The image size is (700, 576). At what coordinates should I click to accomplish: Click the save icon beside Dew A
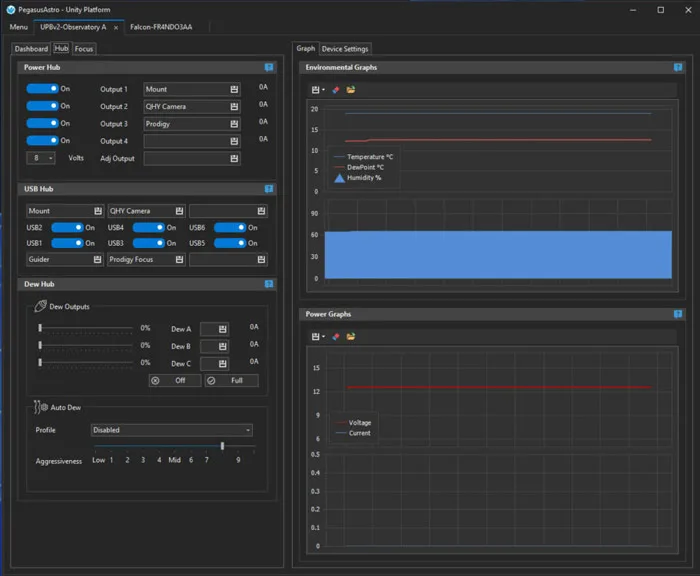[221, 329]
